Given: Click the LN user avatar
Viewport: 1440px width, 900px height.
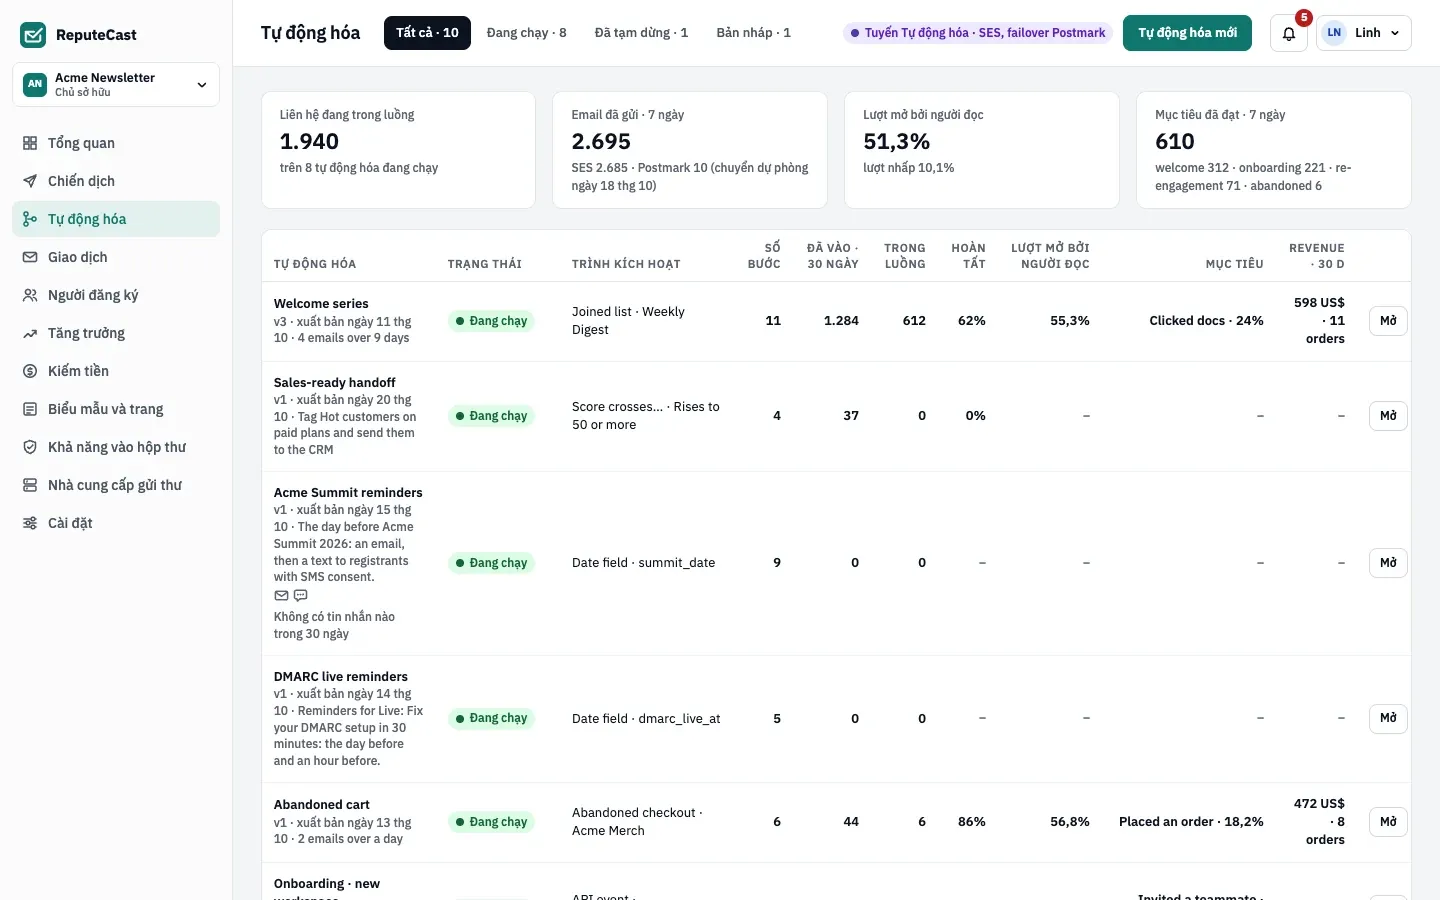Looking at the screenshot, I should (1334, 33).
